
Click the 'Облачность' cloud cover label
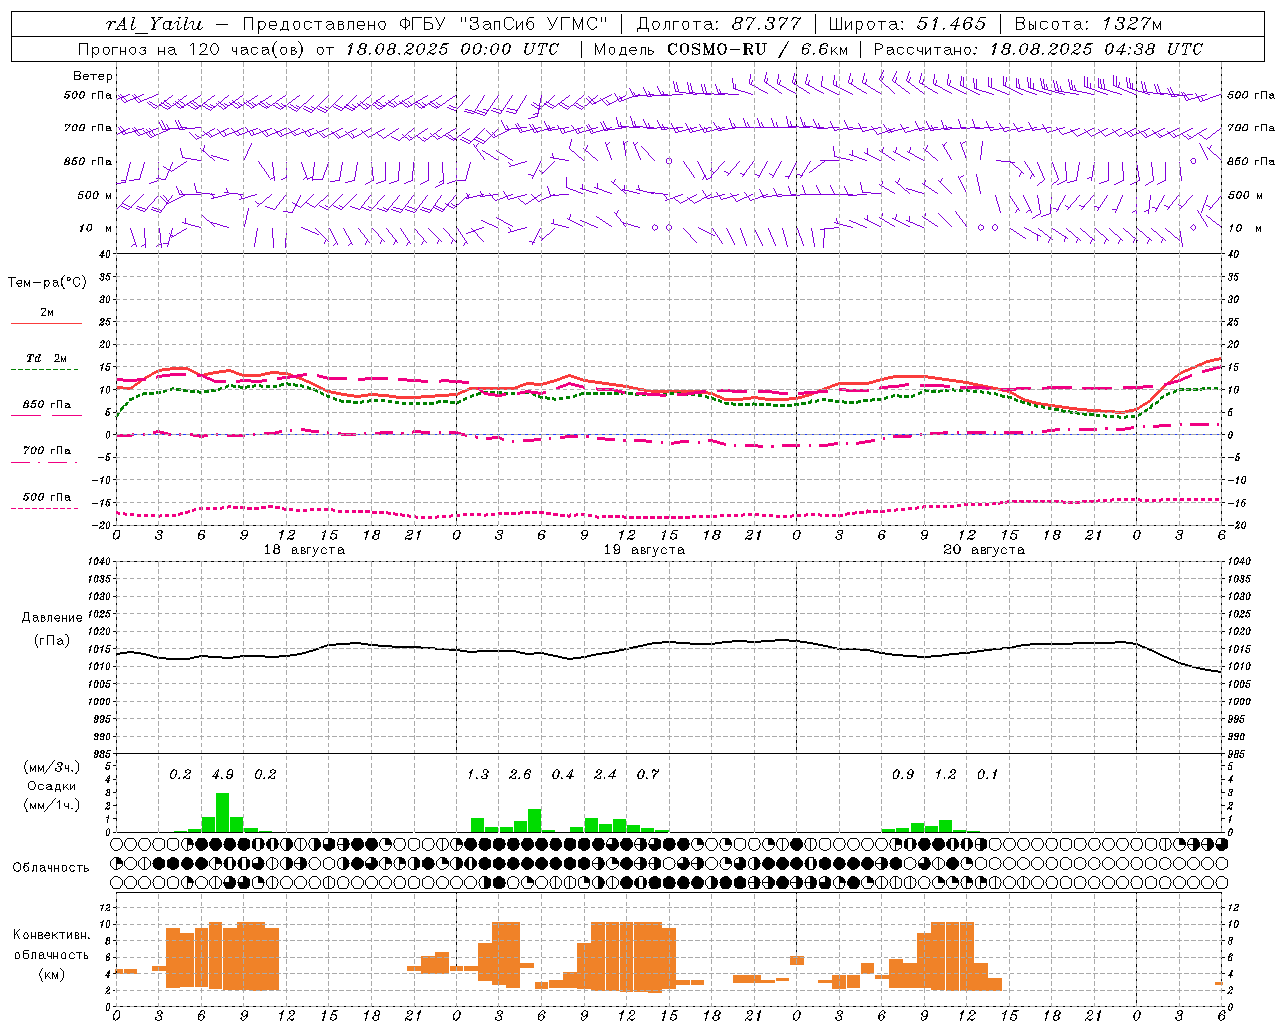pyautogui.click(x=51, y=868)
